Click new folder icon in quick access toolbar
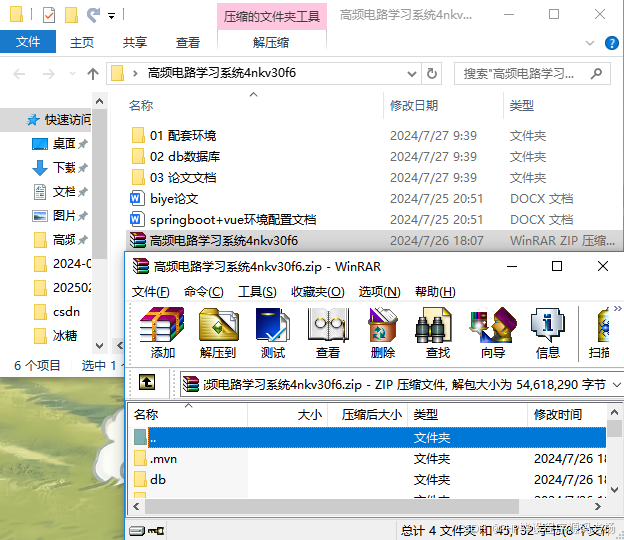The width and height of the screenshot is (624, 540). (71, 15)
